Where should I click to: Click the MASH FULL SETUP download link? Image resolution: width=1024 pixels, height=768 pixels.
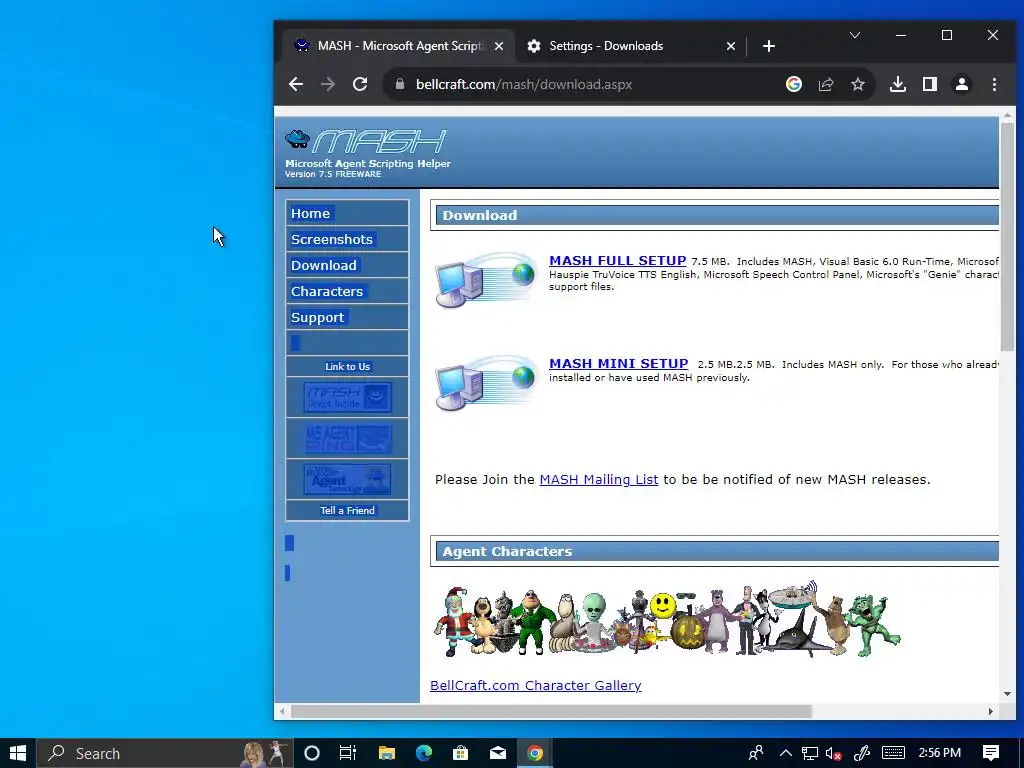(617, 261)
